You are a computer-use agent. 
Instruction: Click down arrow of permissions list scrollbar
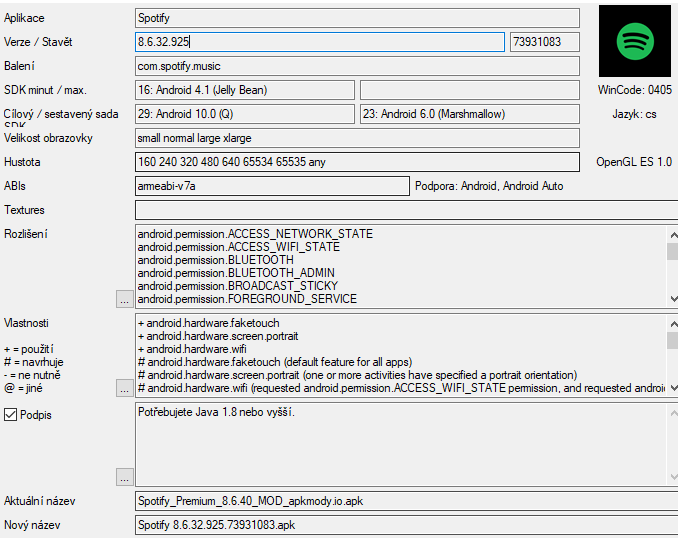click(x=673, y=299)
